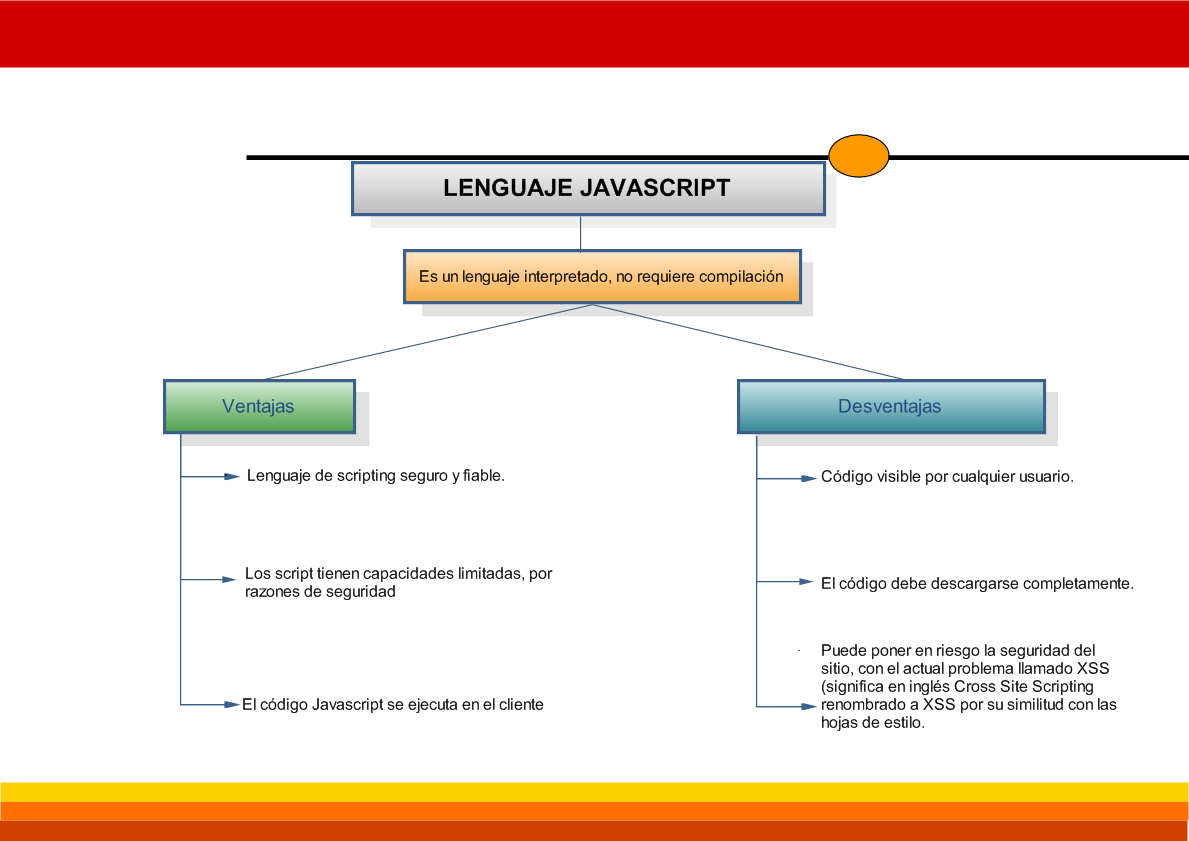Click "El código debe descargarse completamente."
Screen dimensions: 1189x841
(x=976, y=583)
